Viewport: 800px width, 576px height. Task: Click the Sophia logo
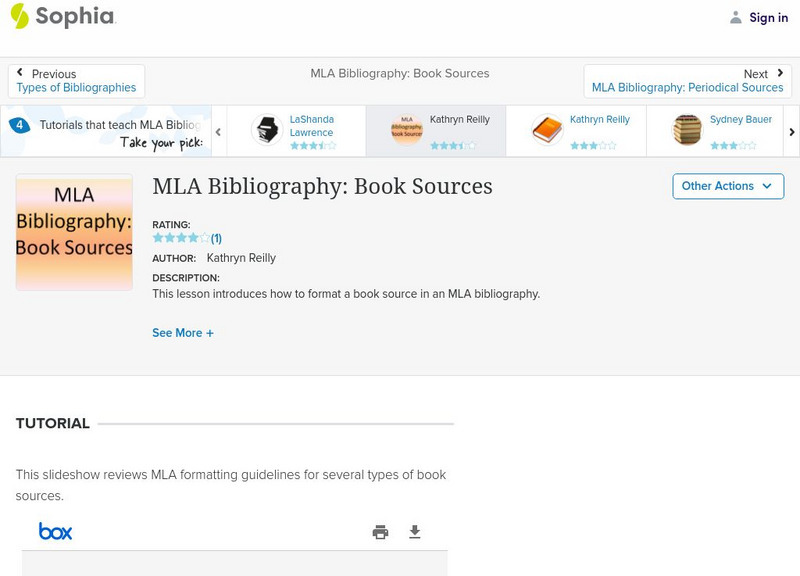pos(62,17)
